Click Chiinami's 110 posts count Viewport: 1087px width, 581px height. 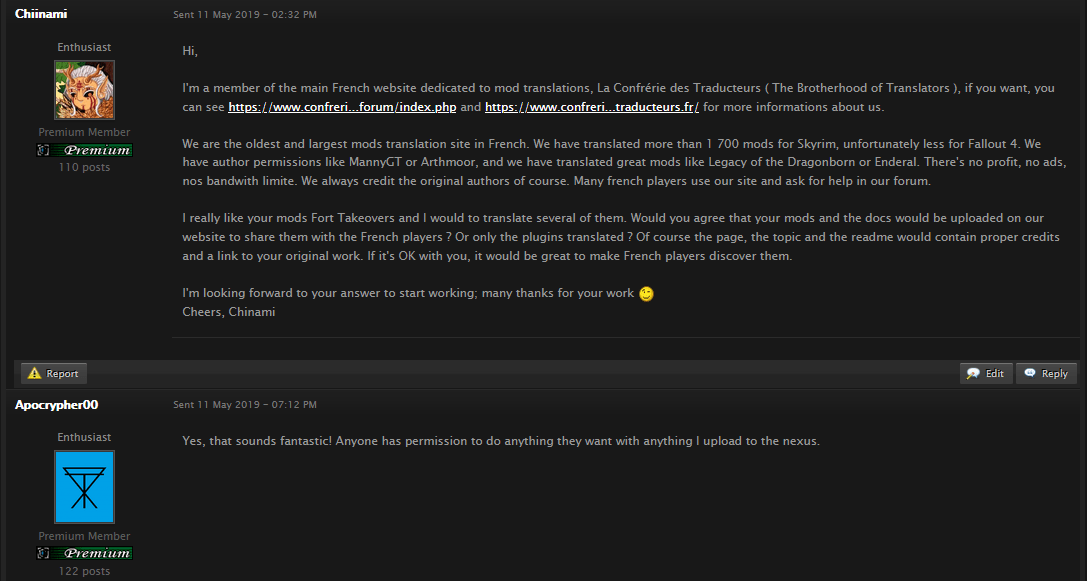tap(85, 167)
